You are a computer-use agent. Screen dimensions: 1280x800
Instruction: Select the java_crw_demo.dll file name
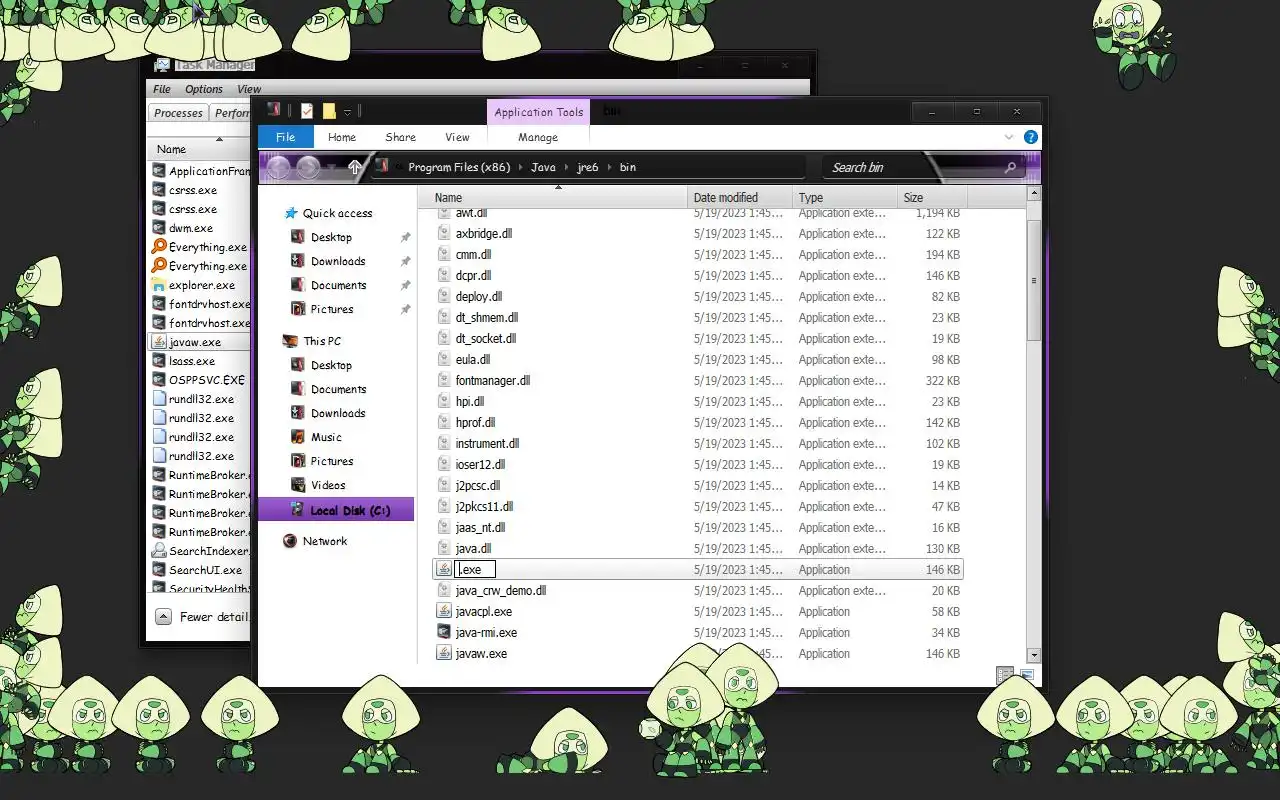pos(501,590)
